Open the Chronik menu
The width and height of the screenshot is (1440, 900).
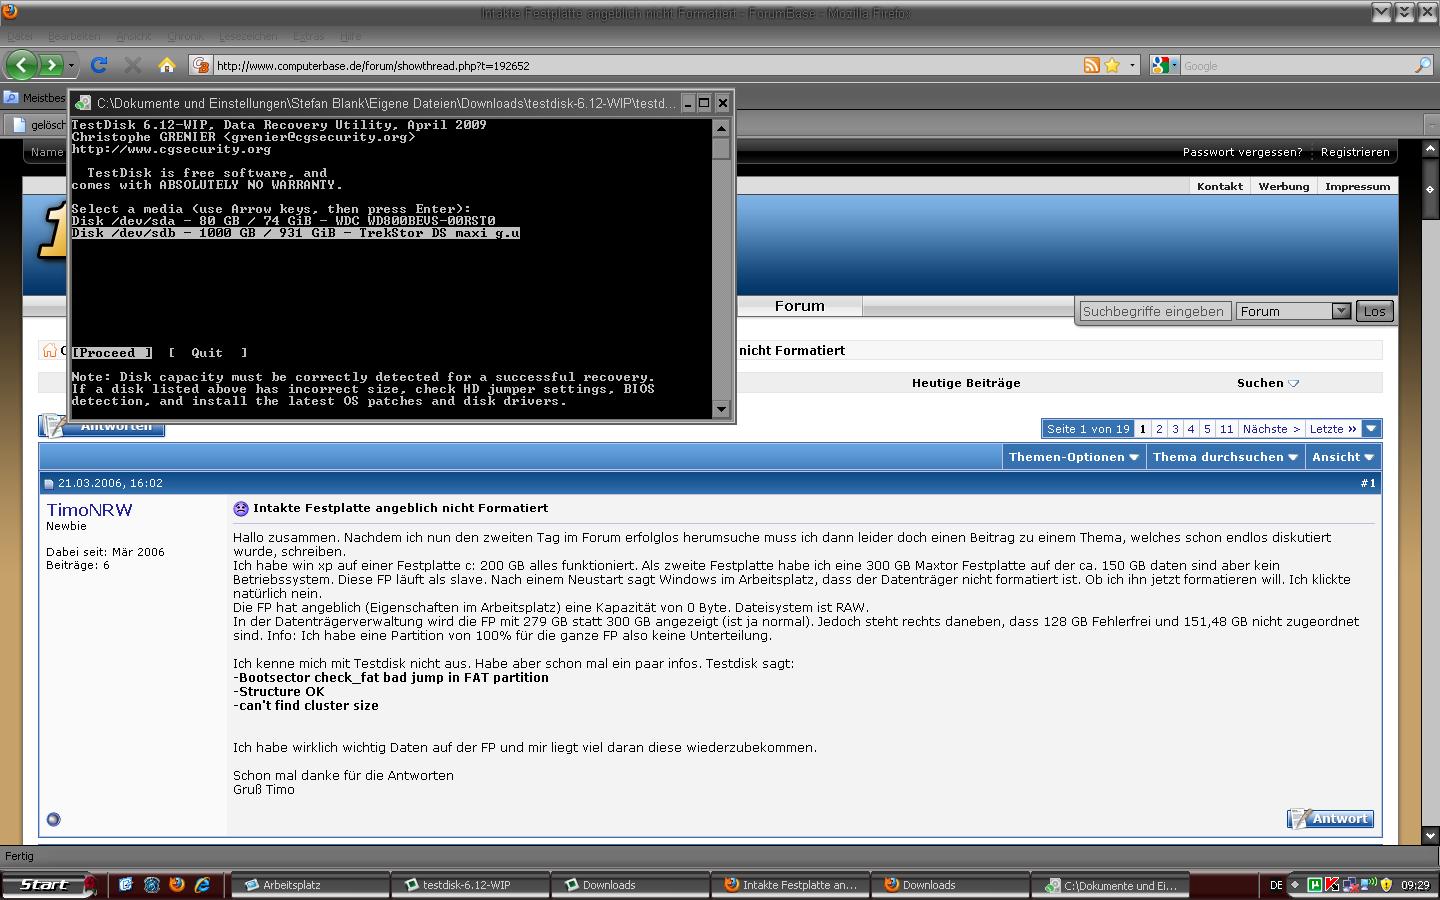(185, 36)
